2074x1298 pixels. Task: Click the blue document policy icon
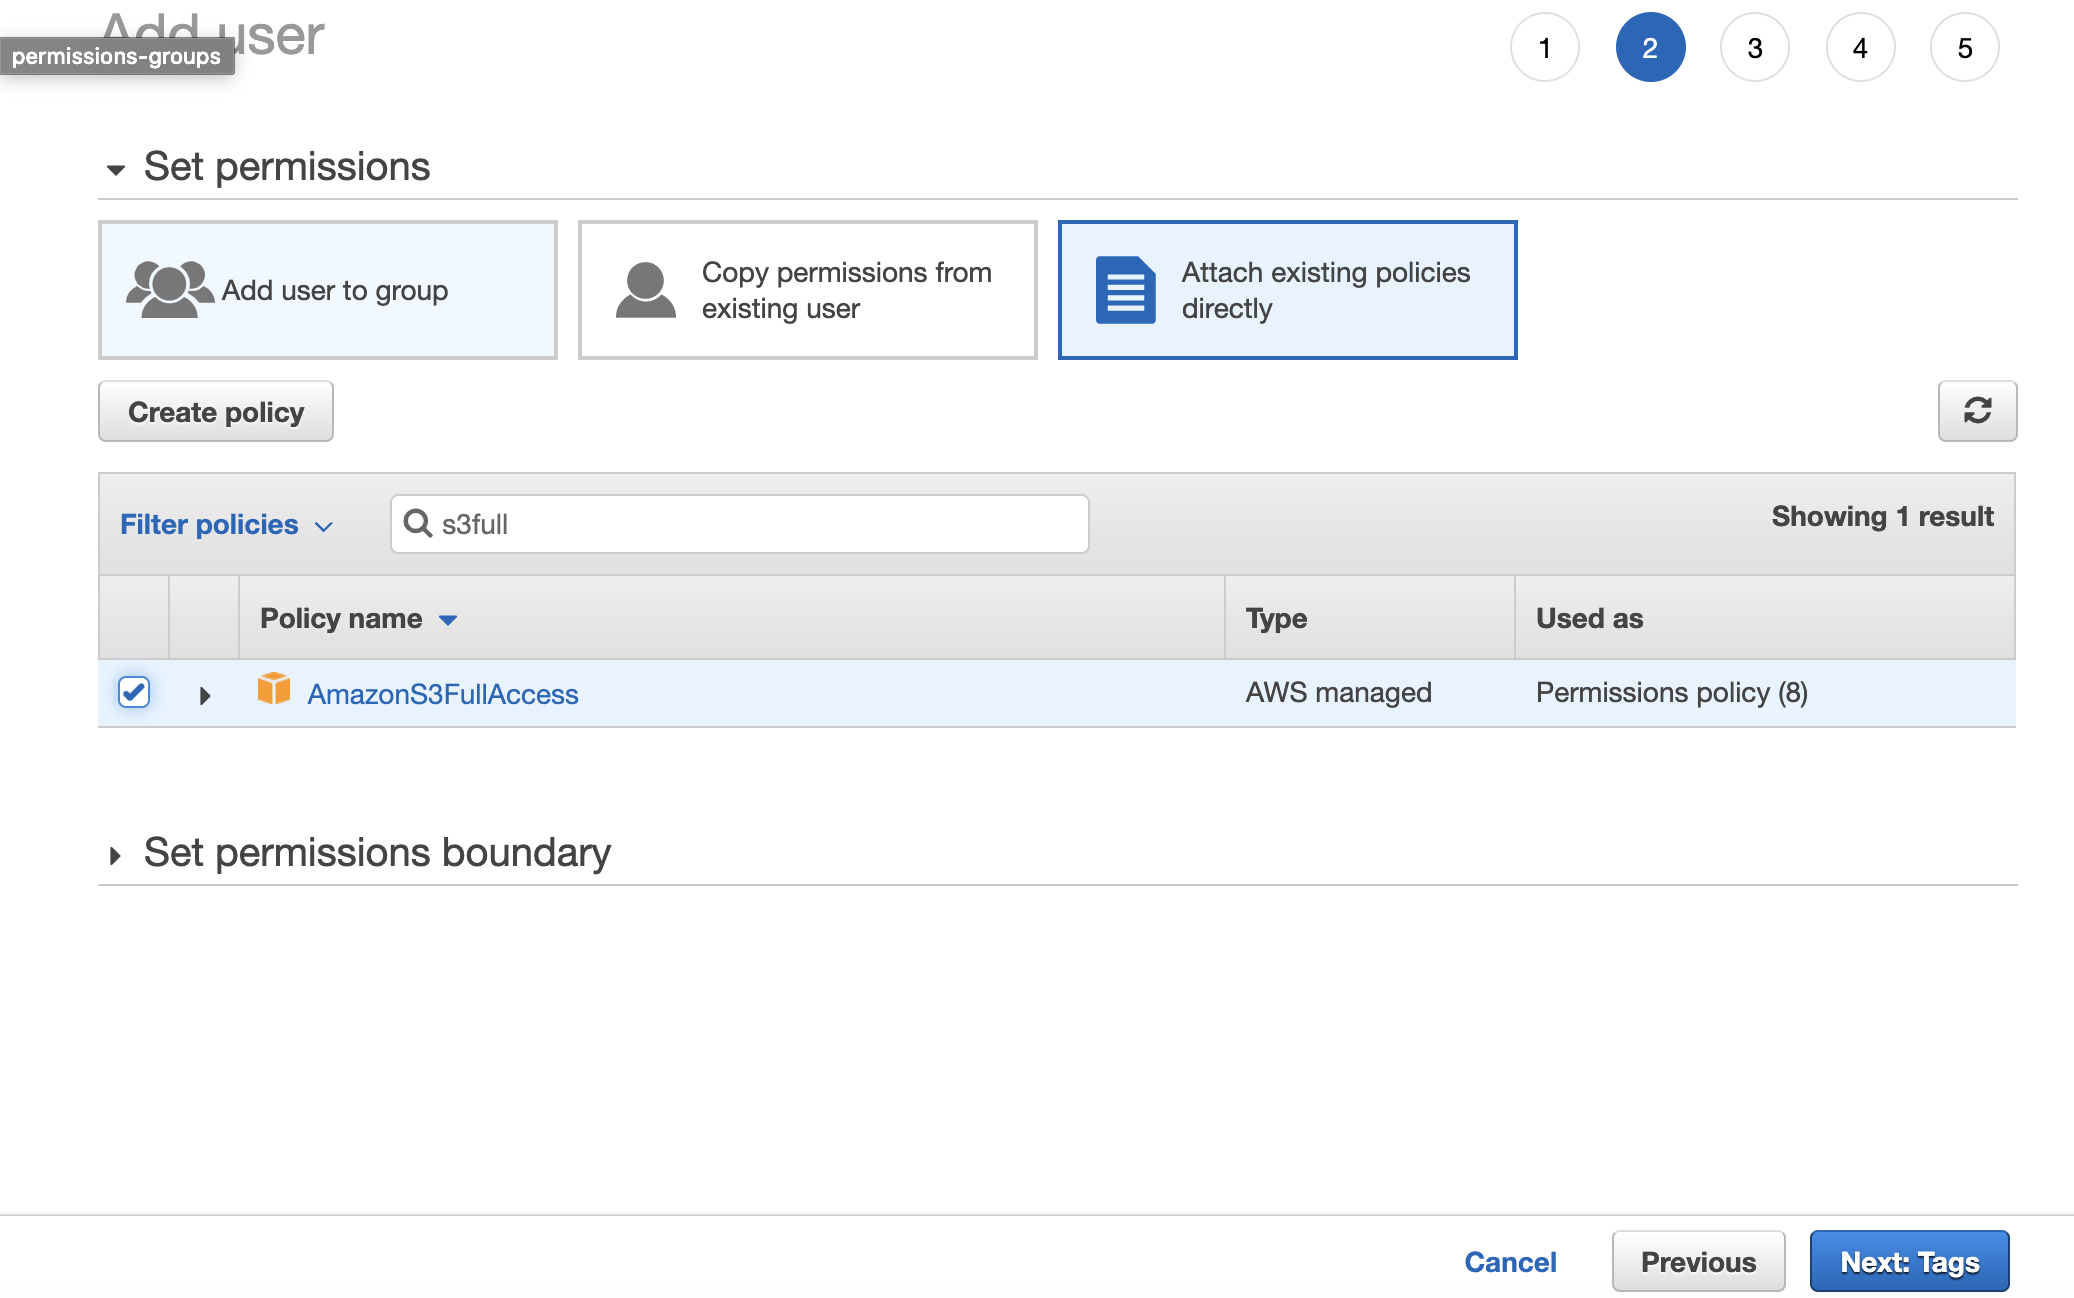pos(1124,290)
